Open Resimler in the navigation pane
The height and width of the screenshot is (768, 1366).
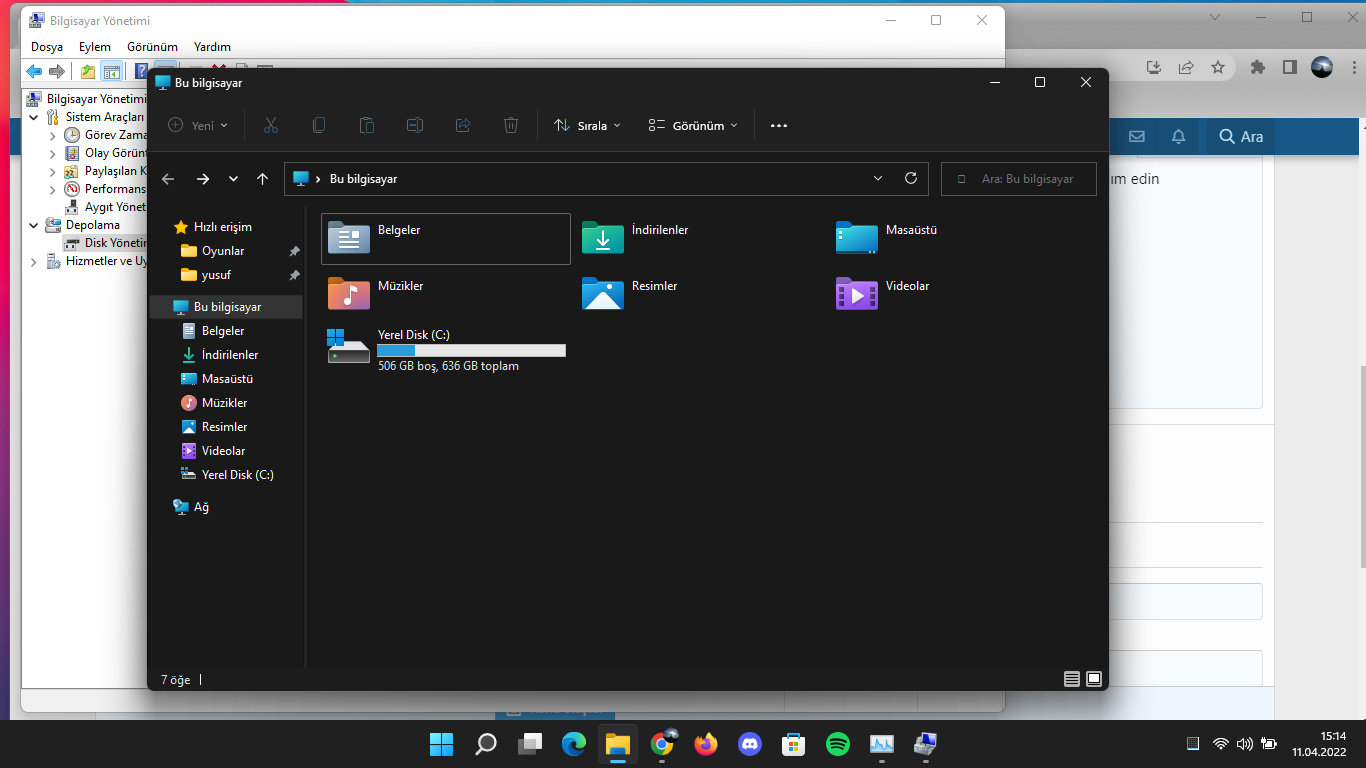click(224, 427)
